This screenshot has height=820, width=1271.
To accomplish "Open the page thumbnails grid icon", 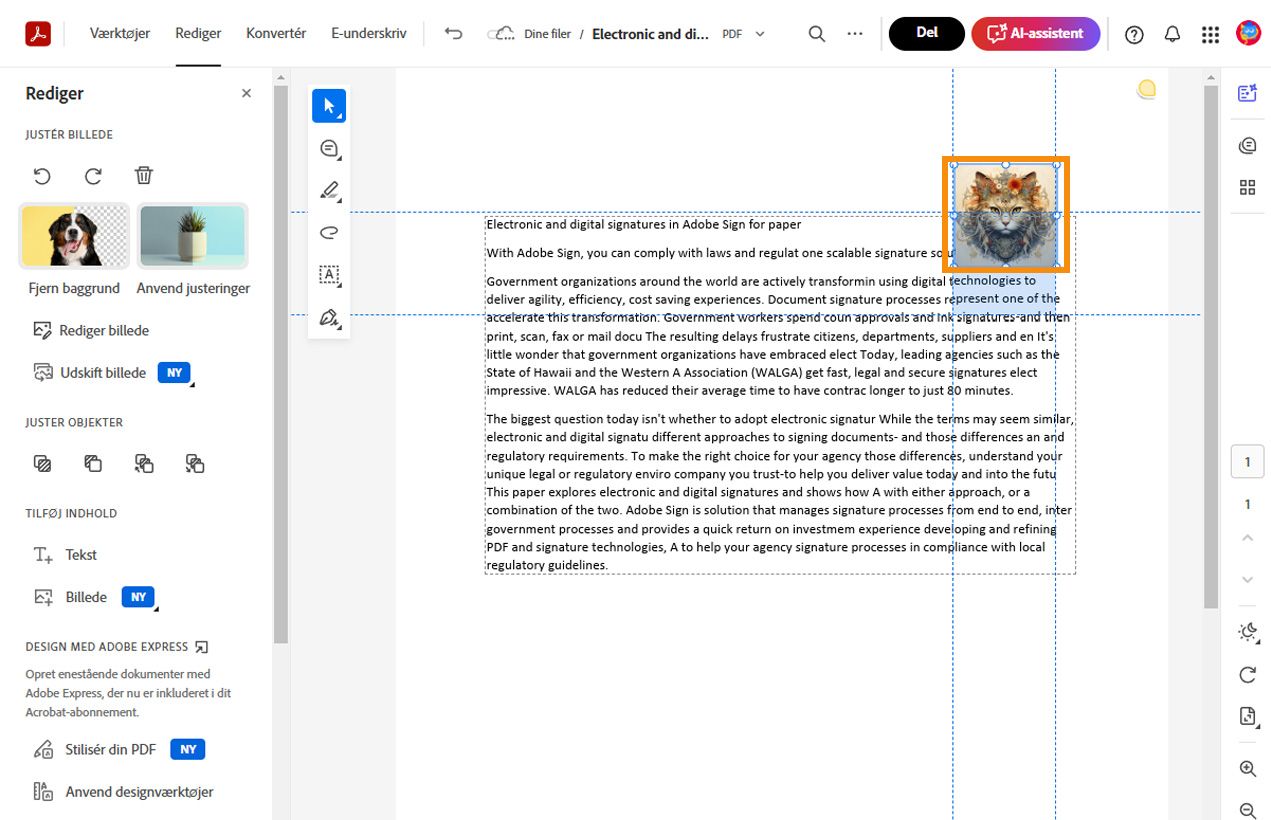I will [1247, 188].
